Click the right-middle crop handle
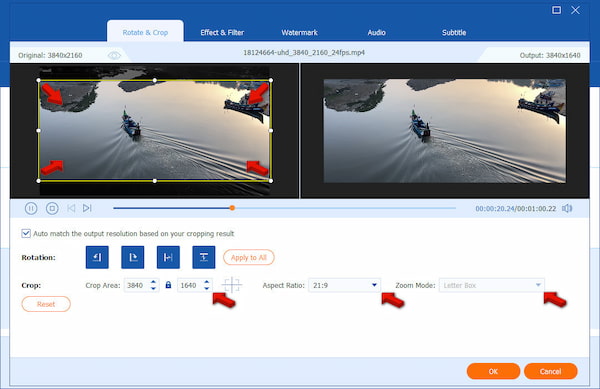Image resolution: width=600 pixels, height=389 pixels. [271, 130]
